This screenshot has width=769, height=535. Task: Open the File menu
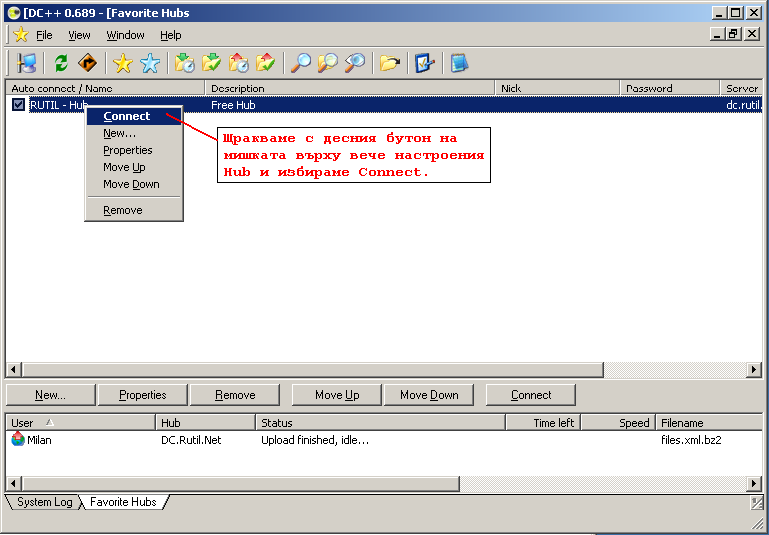(x=44, y=35)
